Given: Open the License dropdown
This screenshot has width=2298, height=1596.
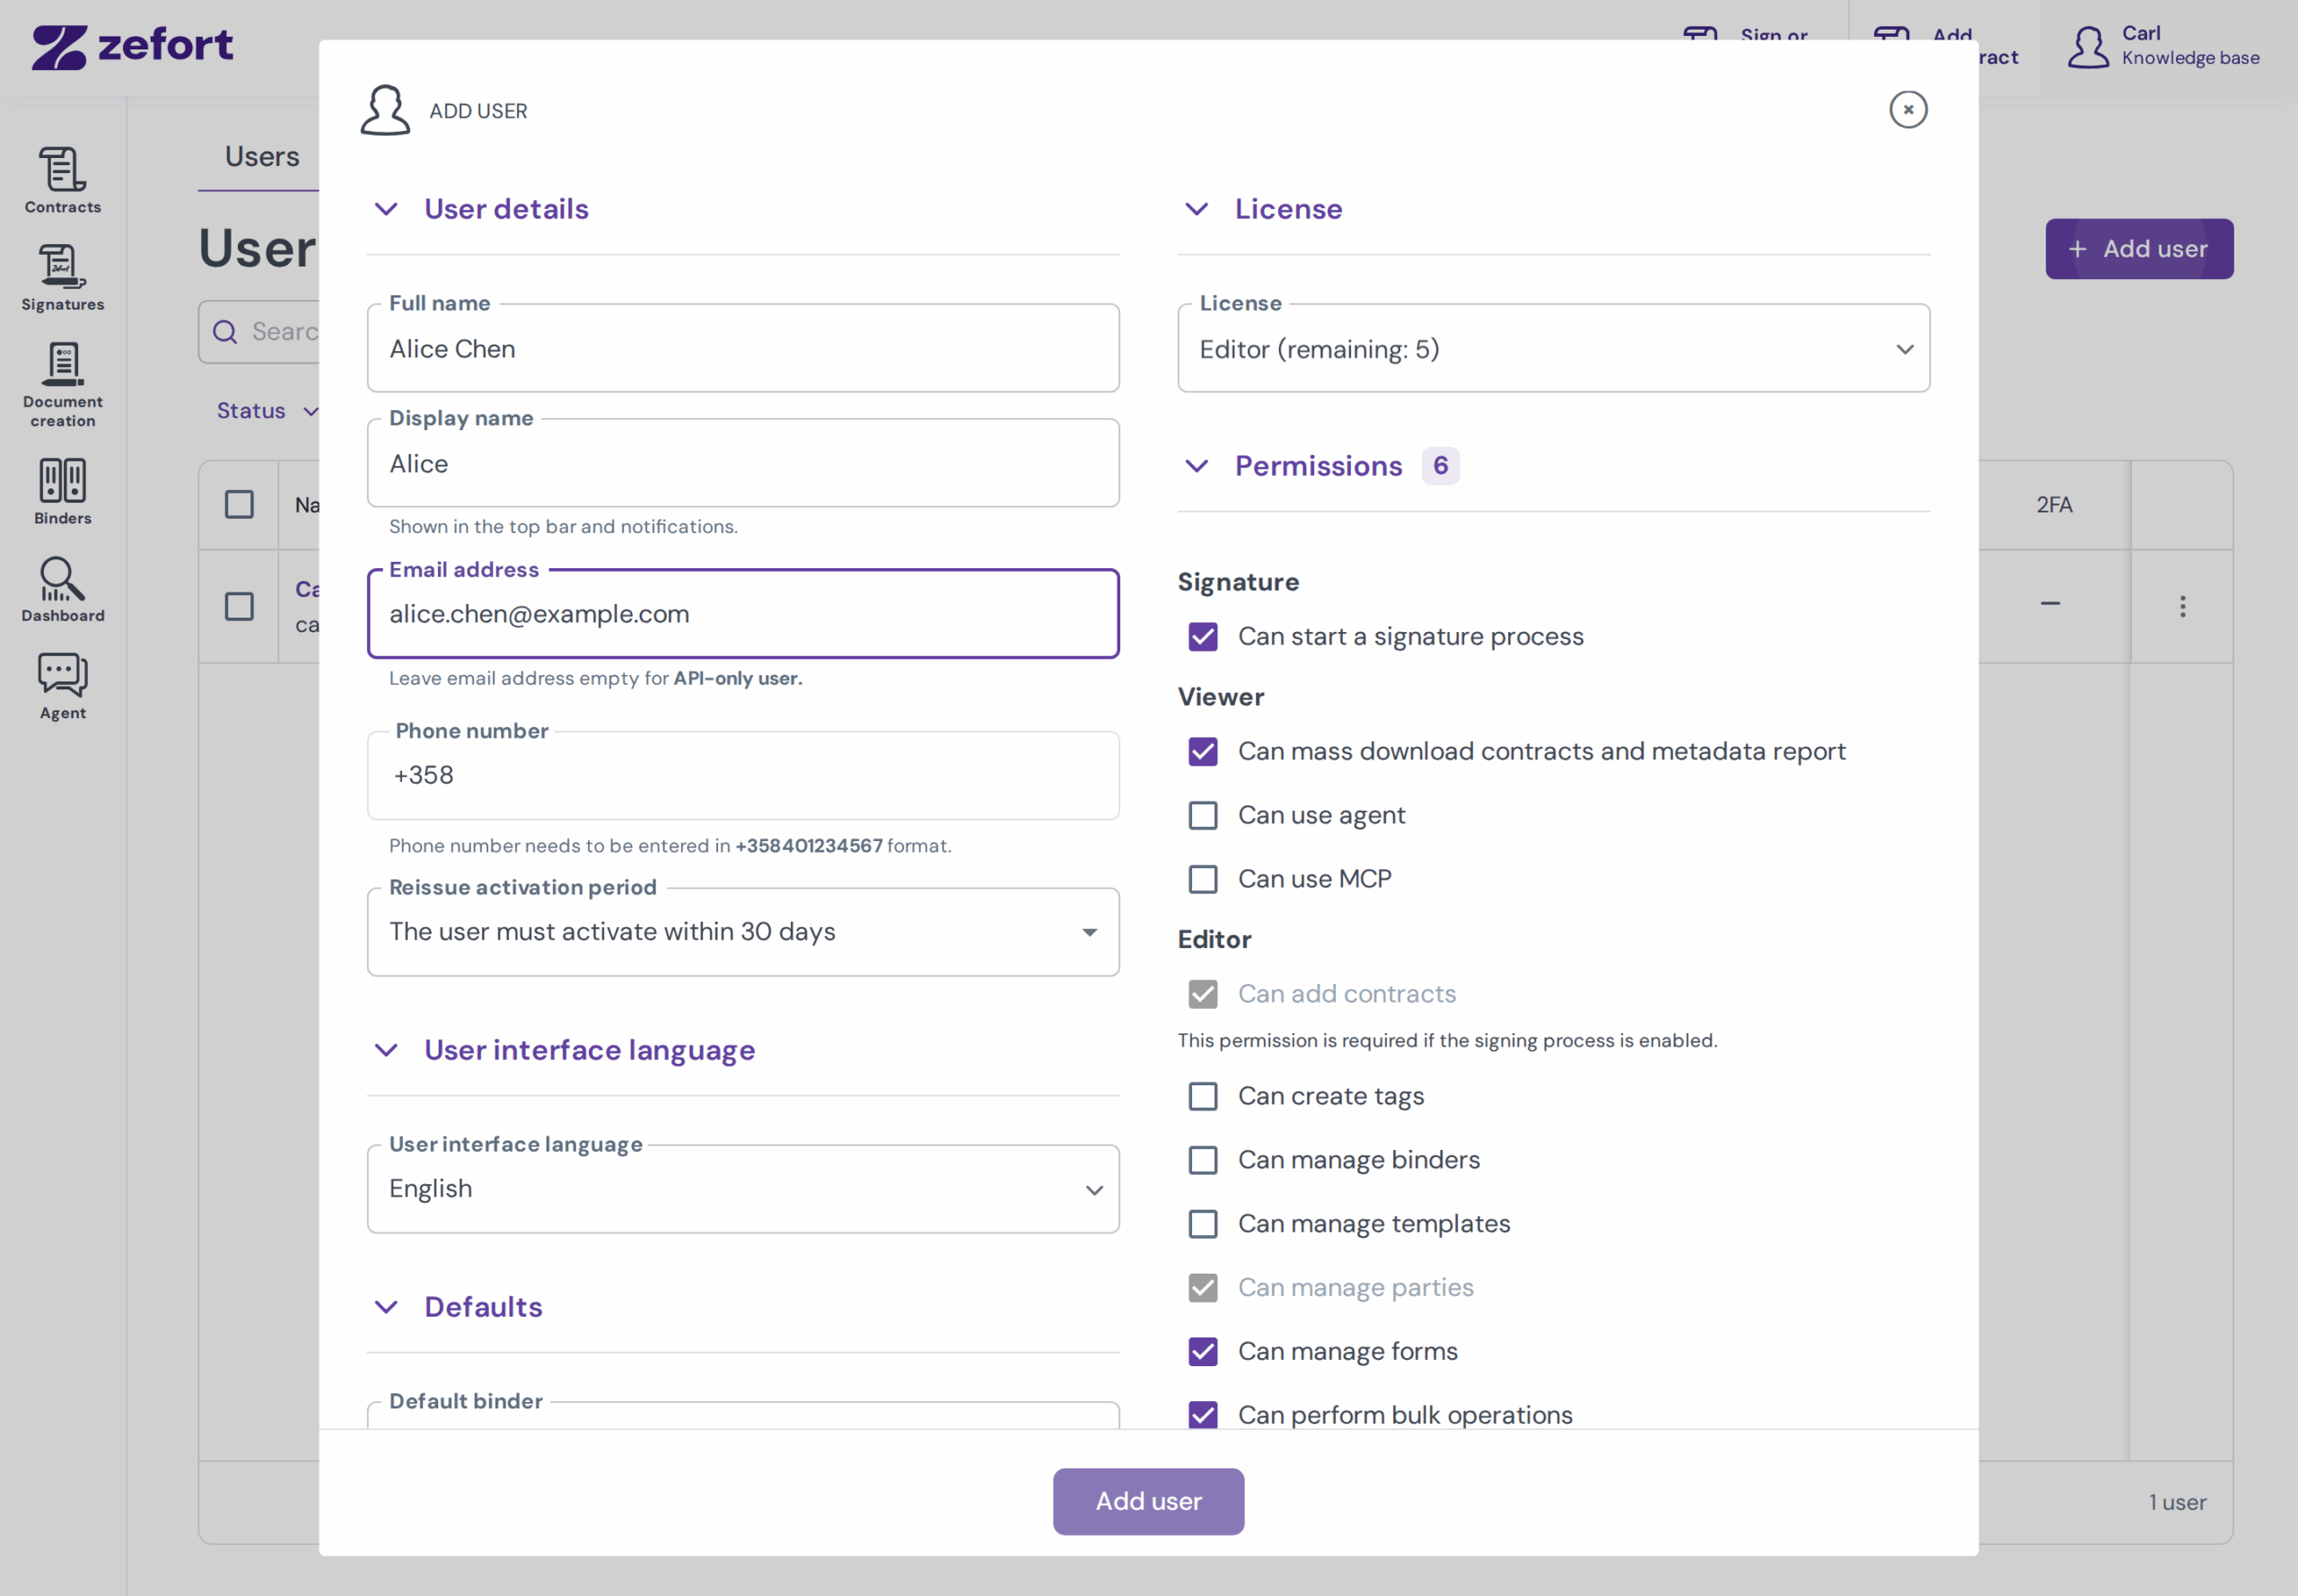Looking at the screenshot, I should [1553, 349].
